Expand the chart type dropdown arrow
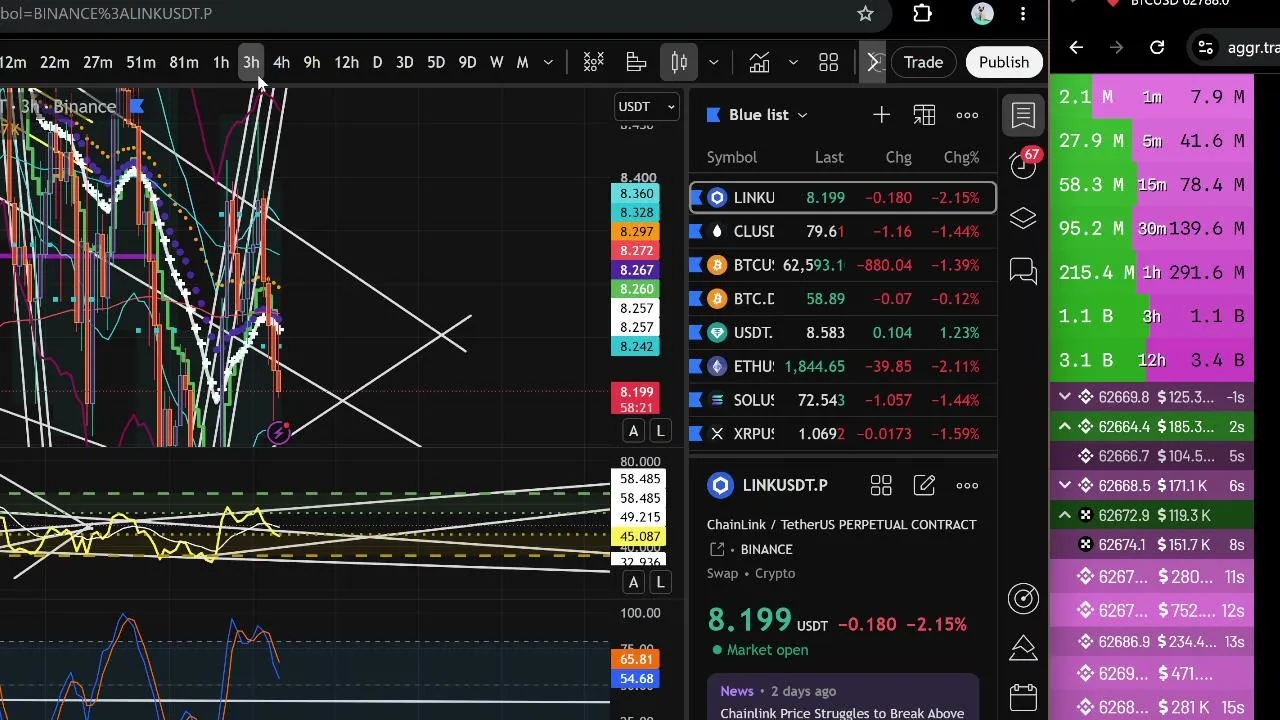The width and height of the screenshot is (1280, 720). (x=713, y=63)
